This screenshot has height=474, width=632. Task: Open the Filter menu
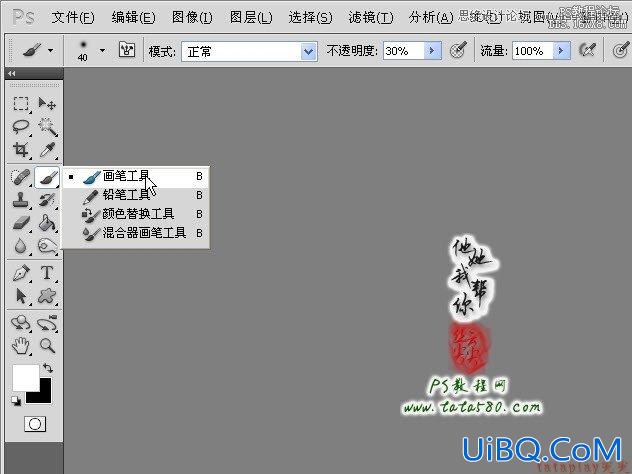pos(371,17)
